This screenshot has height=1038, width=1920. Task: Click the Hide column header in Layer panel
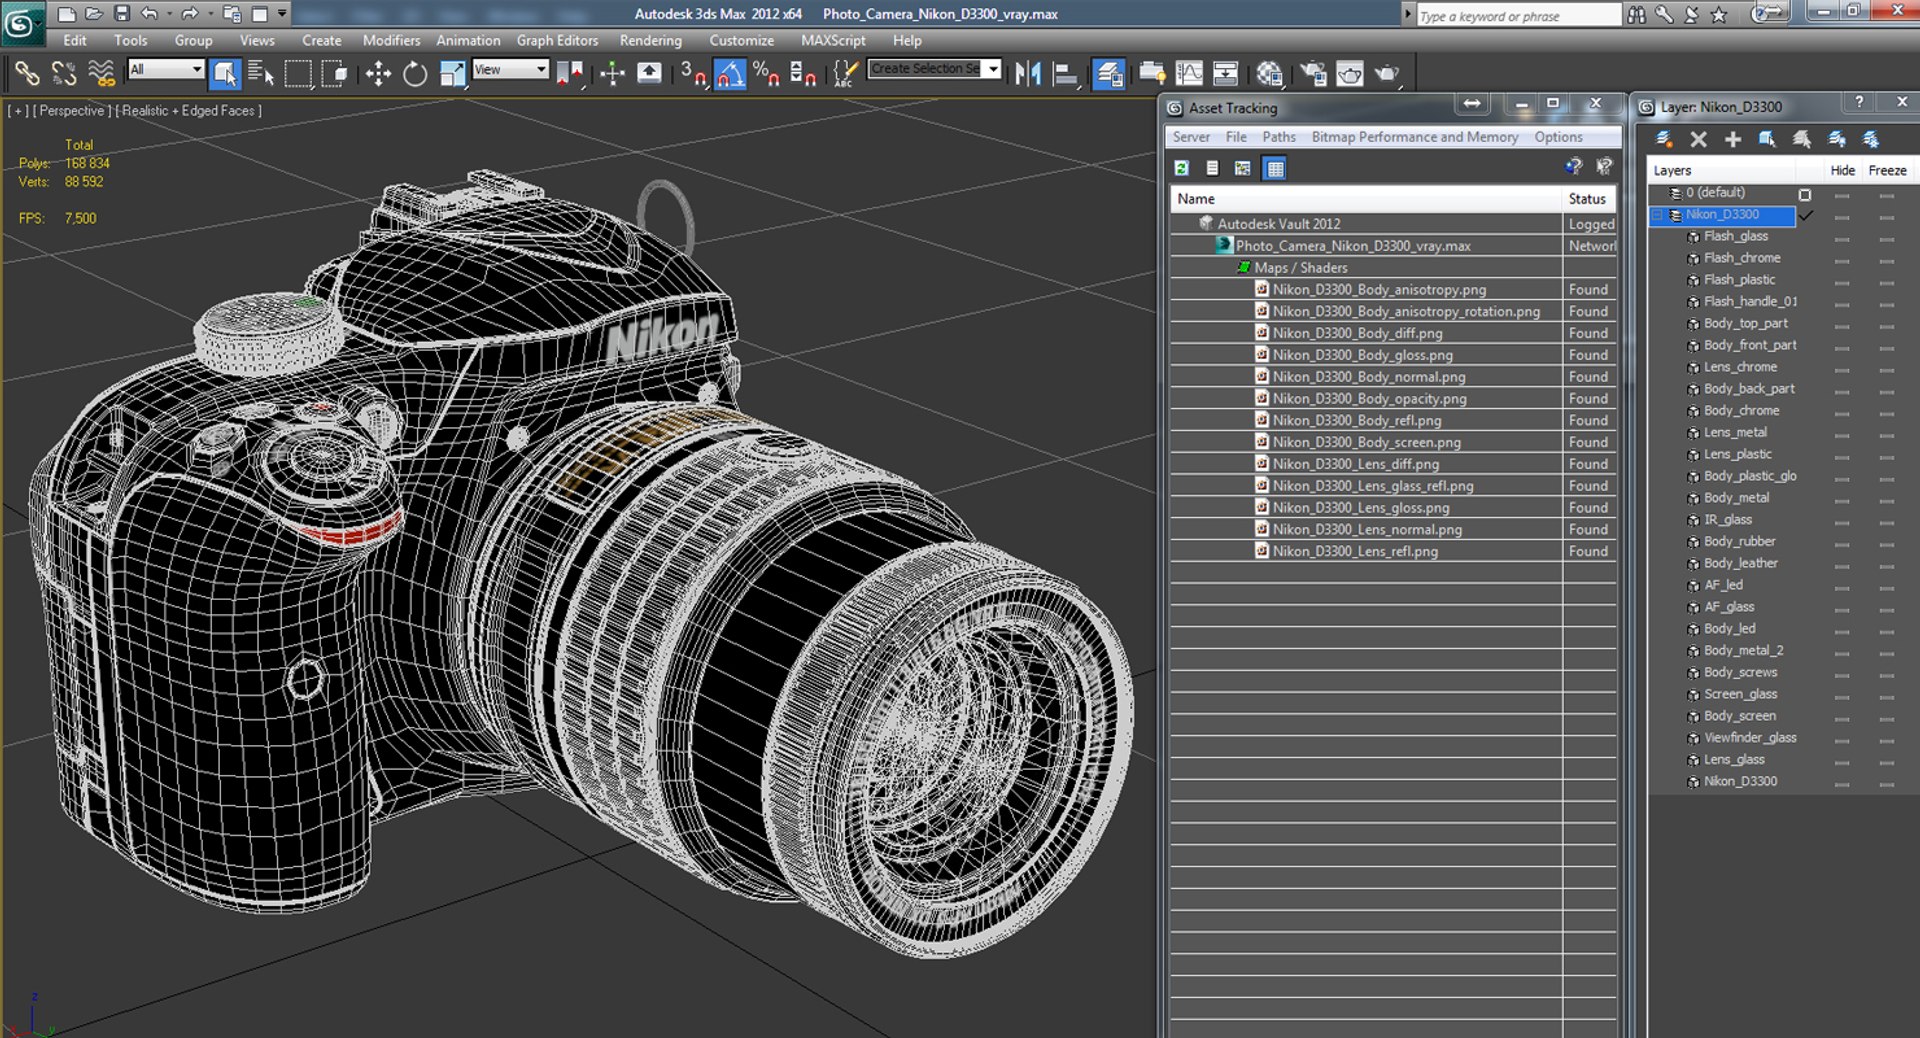[x=1842, y=170]
